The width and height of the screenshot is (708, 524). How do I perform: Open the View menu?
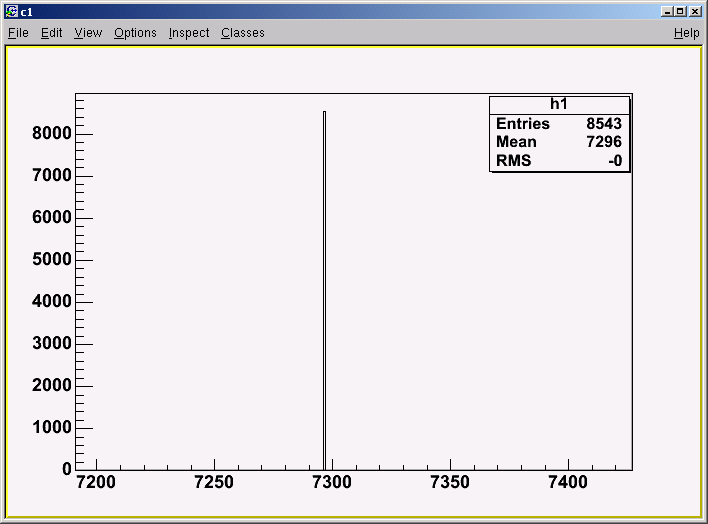click(x=88, y=33)
